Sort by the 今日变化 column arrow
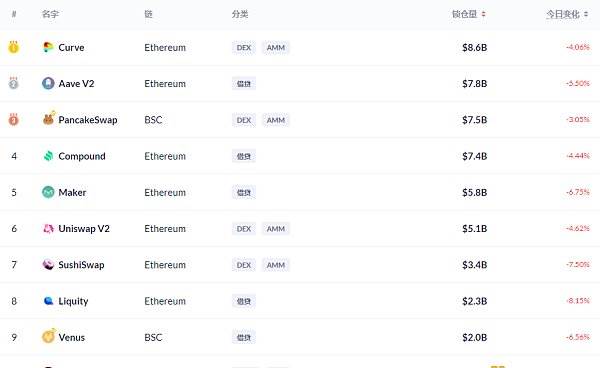The height and width of the screenshot is (368, 600). [586, 14]
